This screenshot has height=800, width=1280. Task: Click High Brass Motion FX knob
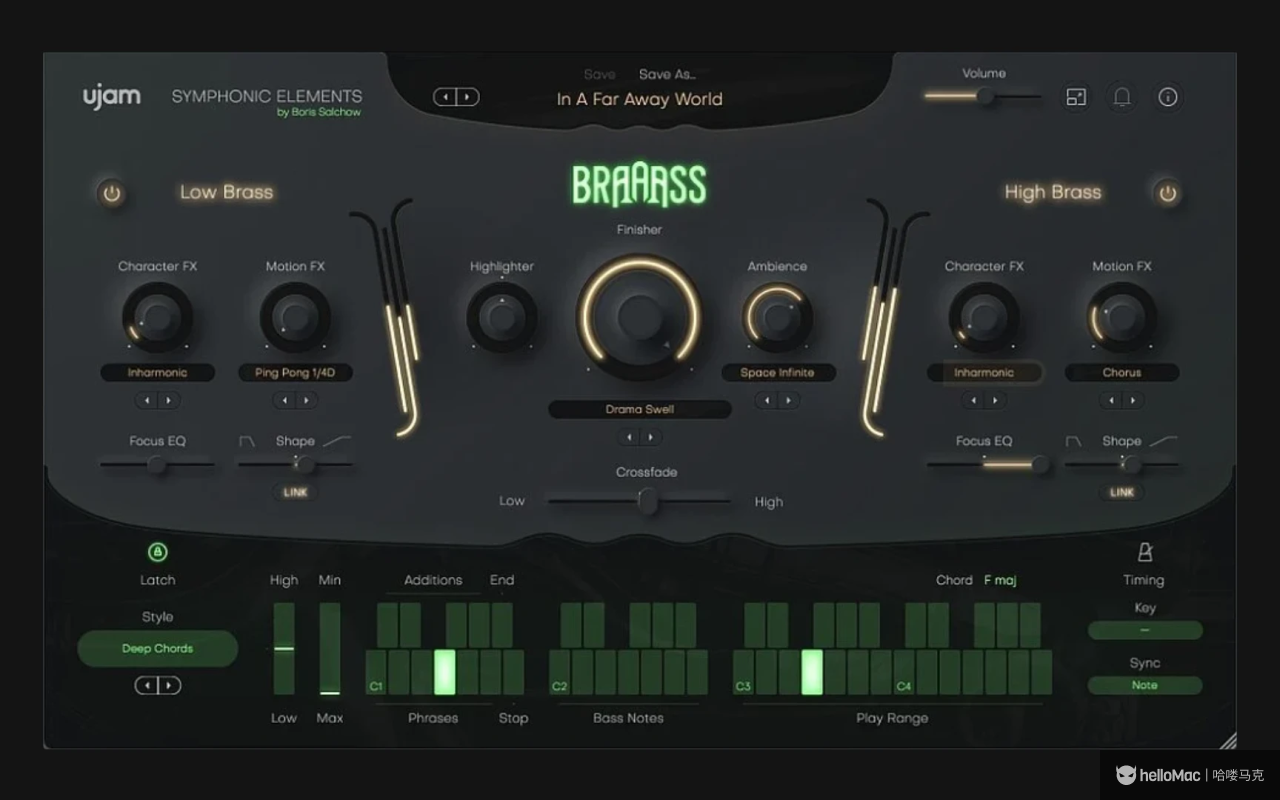click(1122, 318)
